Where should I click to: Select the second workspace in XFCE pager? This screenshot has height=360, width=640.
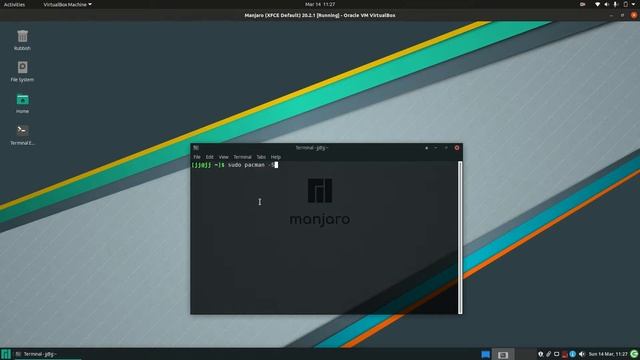(503, 354)
